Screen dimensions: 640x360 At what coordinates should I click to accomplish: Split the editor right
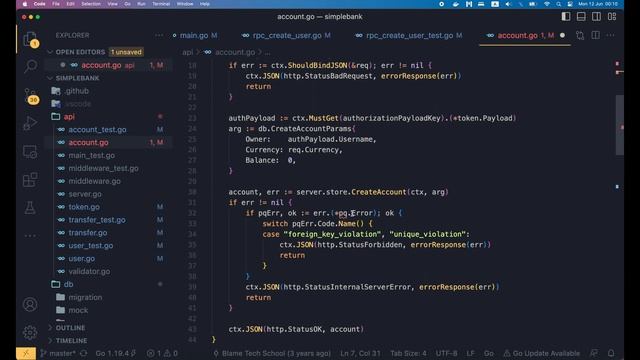pos(596,36)
